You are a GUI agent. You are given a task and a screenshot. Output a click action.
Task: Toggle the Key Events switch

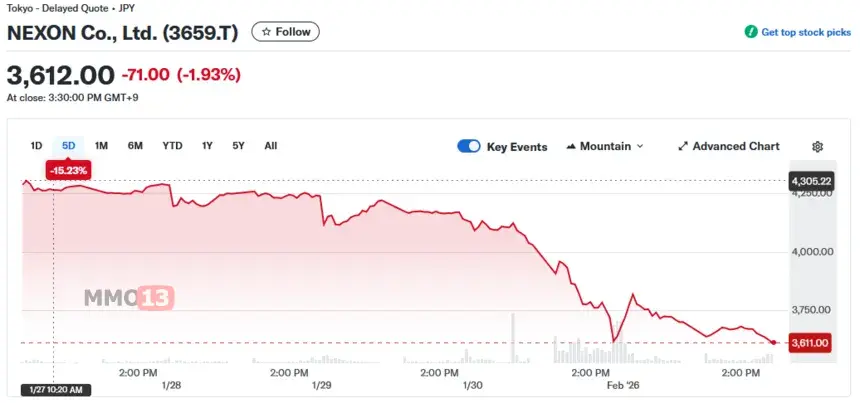point(469,146)
